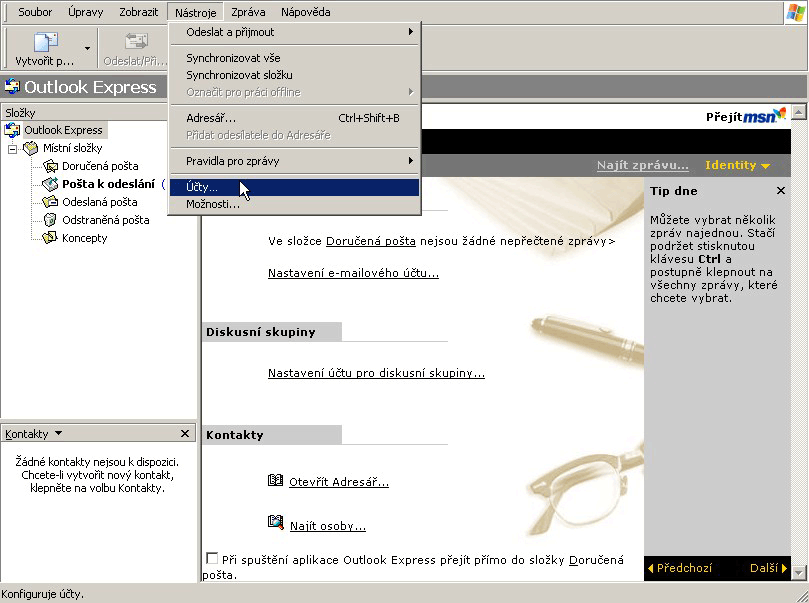Click the scrollbar down arrow
The height and width of the screenshot is (603, 809).
pyautogui.click(x=799, y=573)
